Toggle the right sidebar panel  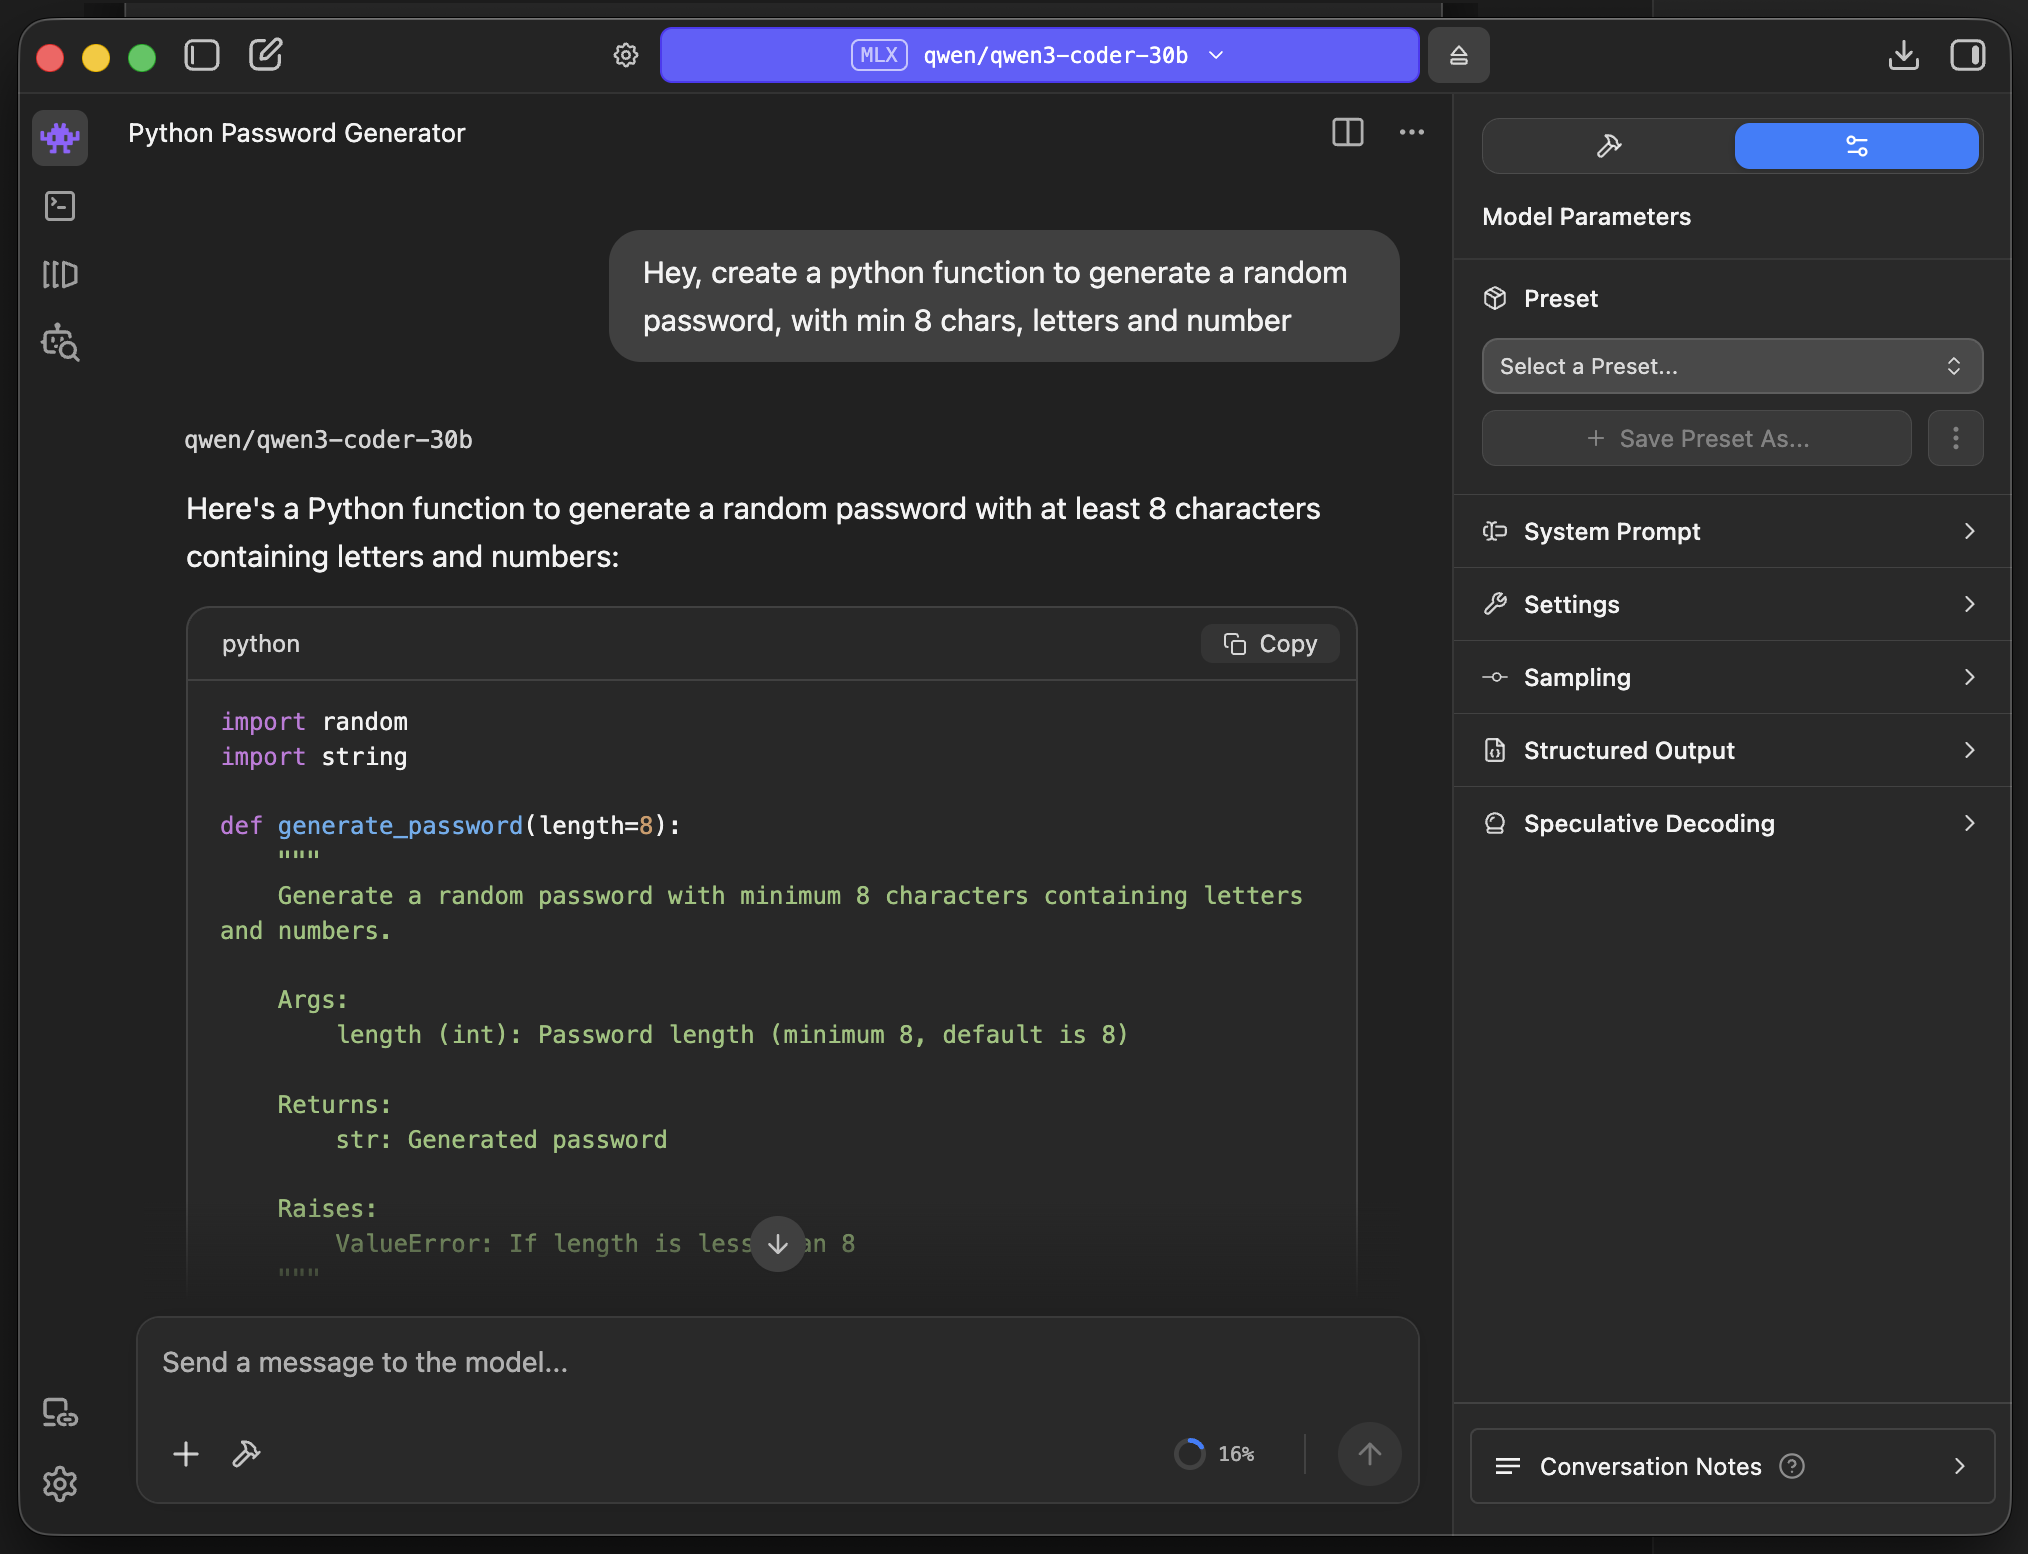1968,55
